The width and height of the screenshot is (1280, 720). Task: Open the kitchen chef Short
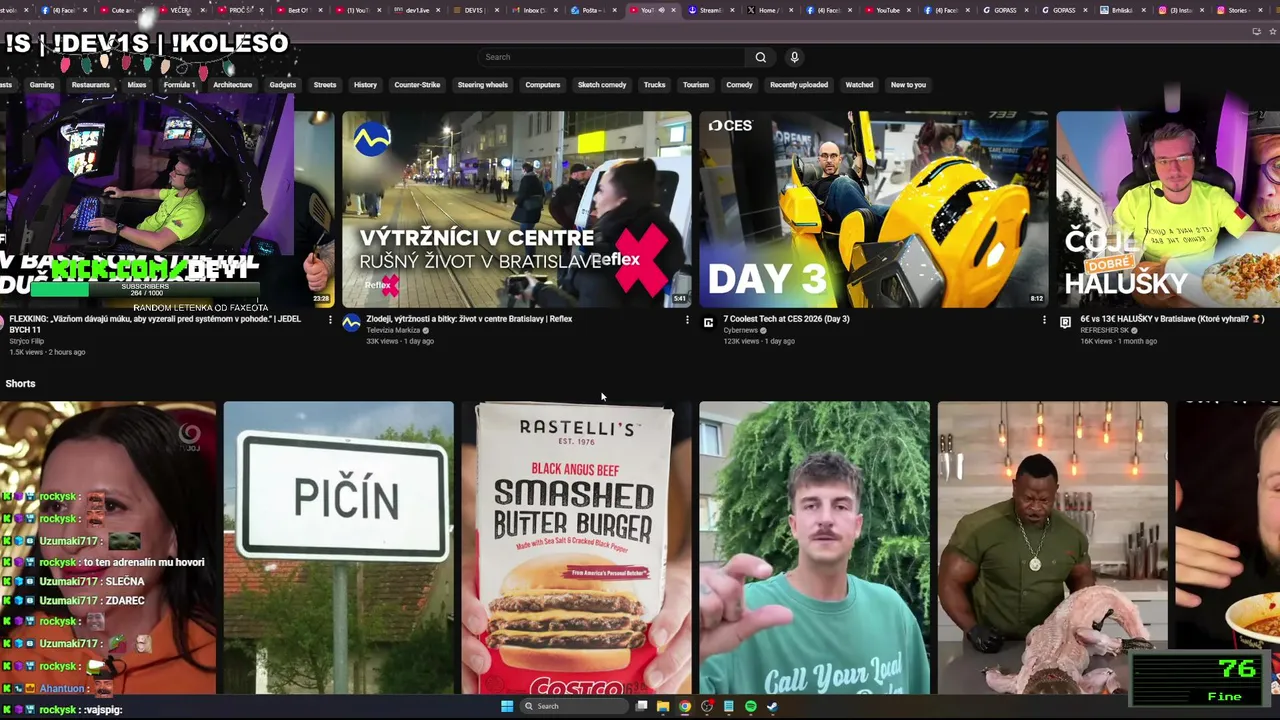pos(1052,547)
